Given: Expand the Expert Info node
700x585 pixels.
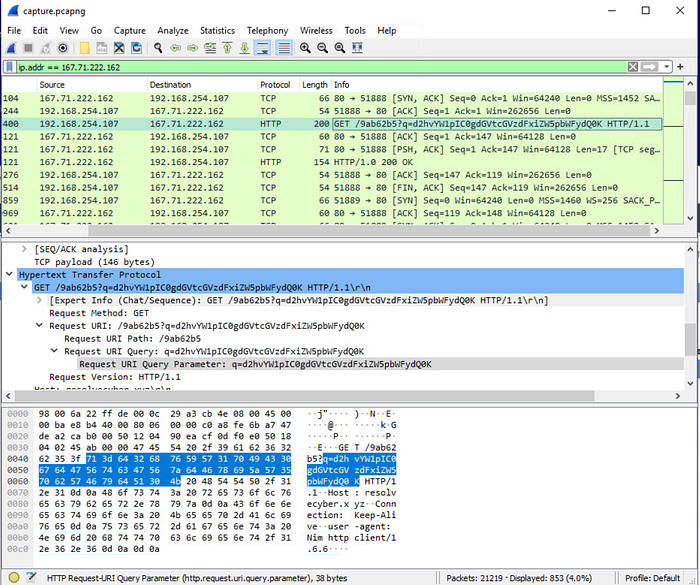Looking at the screenshot, I should click(x=39, y=300).
